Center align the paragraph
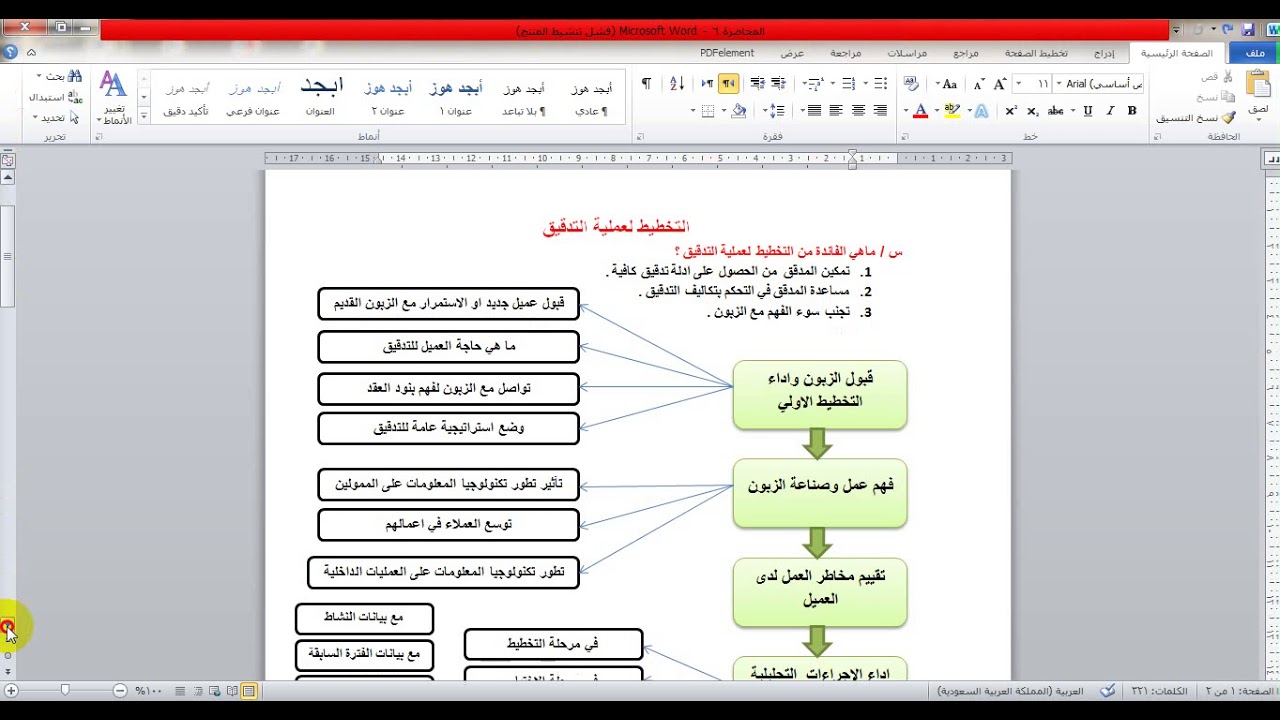Viewport: 1280px width, 720px height. tap(858, 111)
